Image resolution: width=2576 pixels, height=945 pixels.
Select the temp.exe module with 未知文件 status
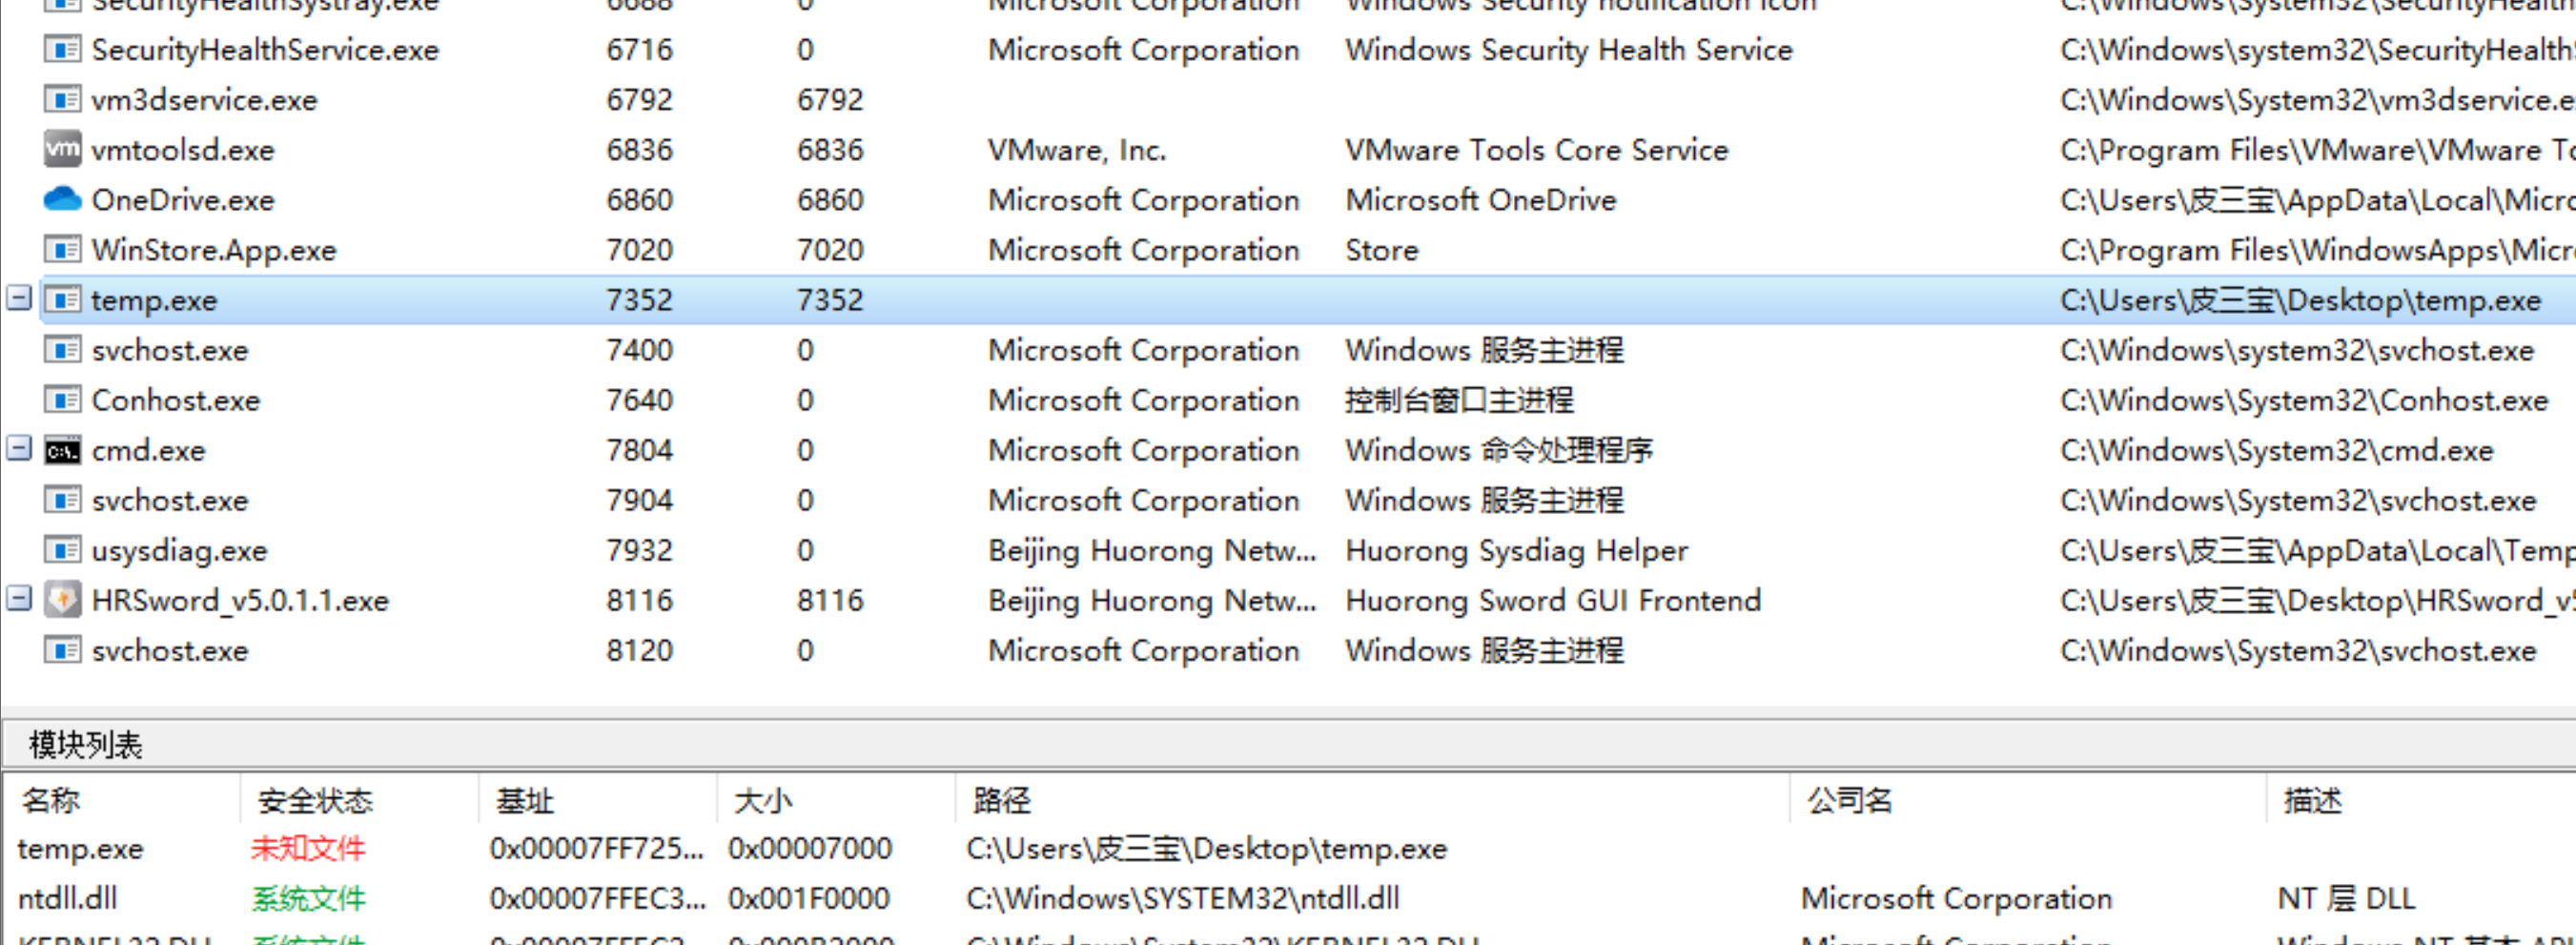coord(1288,848)
